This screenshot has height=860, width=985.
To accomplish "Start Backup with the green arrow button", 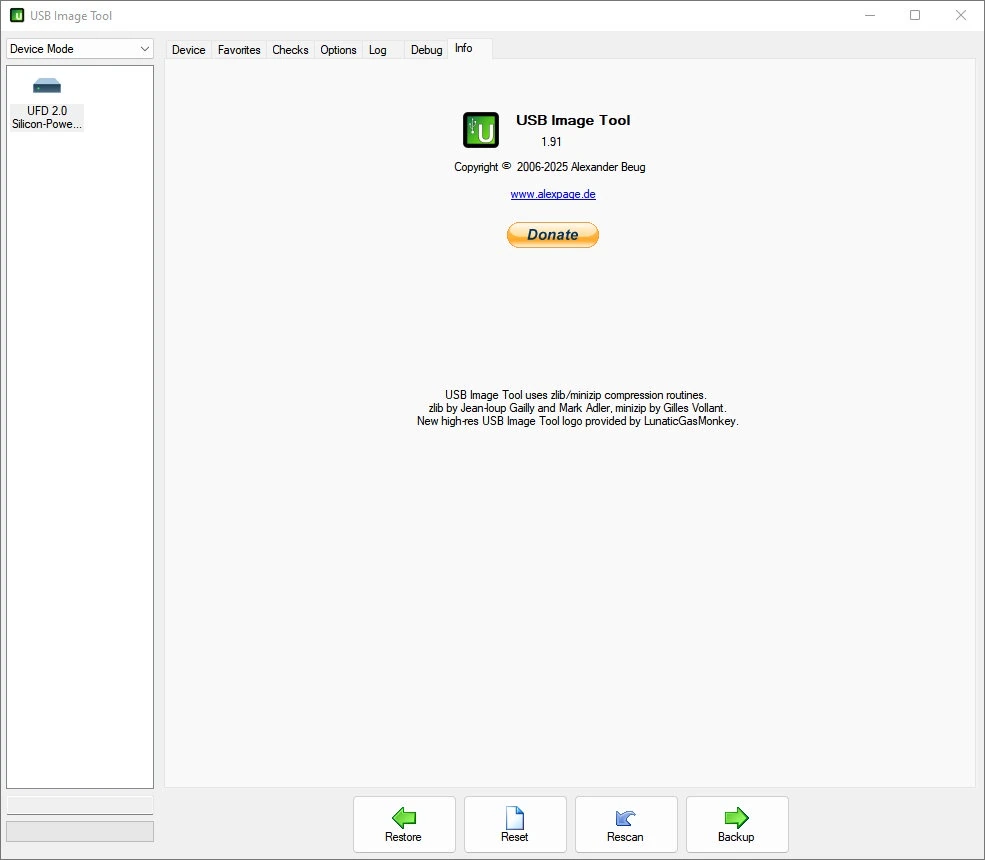I will pos(737,824).
